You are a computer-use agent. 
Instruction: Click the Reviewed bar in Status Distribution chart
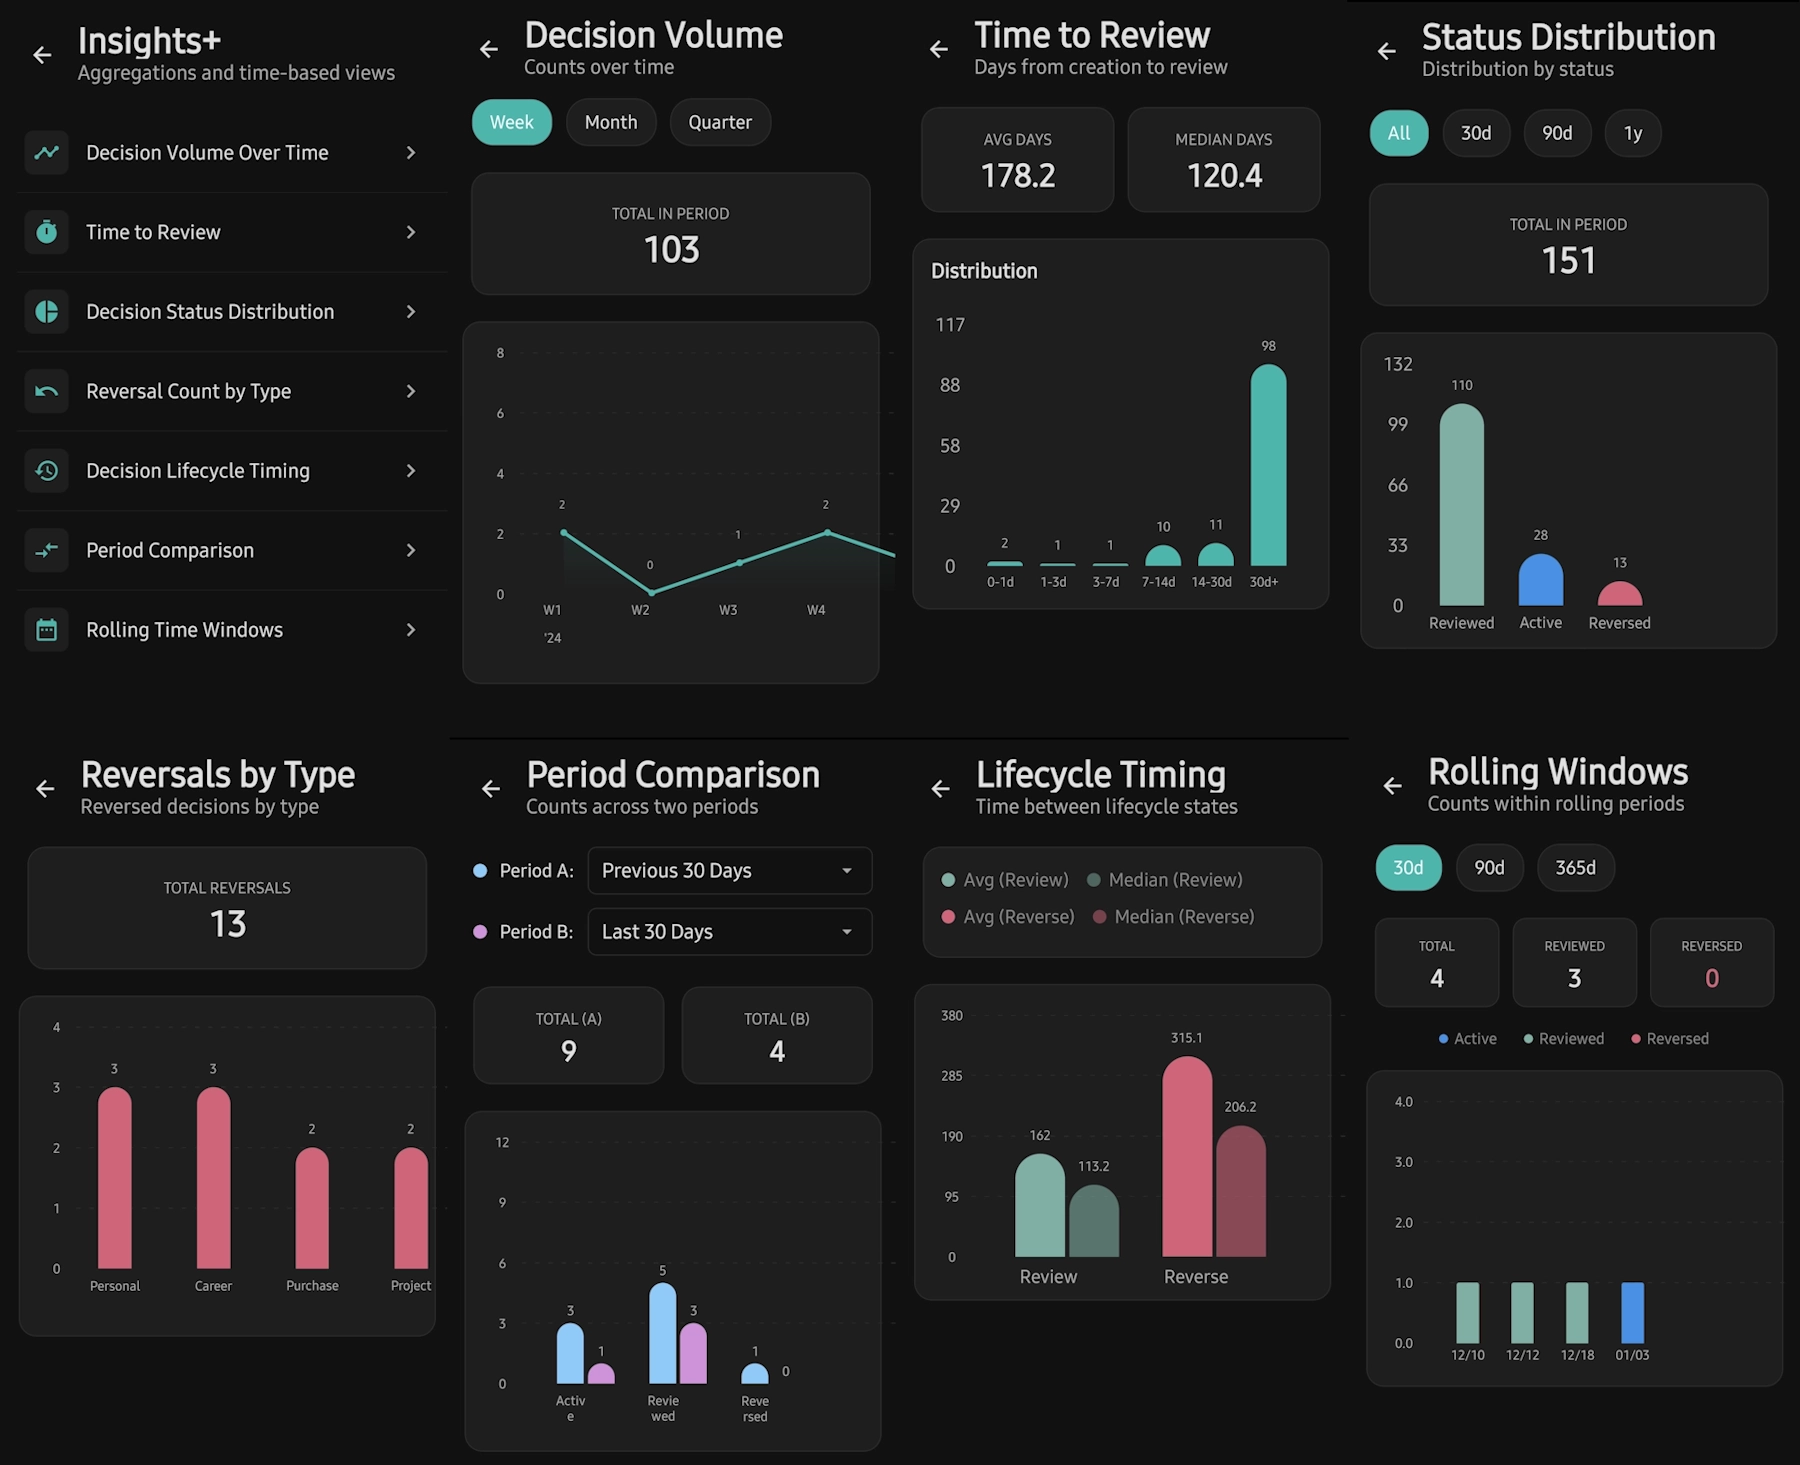(1461, 505)
